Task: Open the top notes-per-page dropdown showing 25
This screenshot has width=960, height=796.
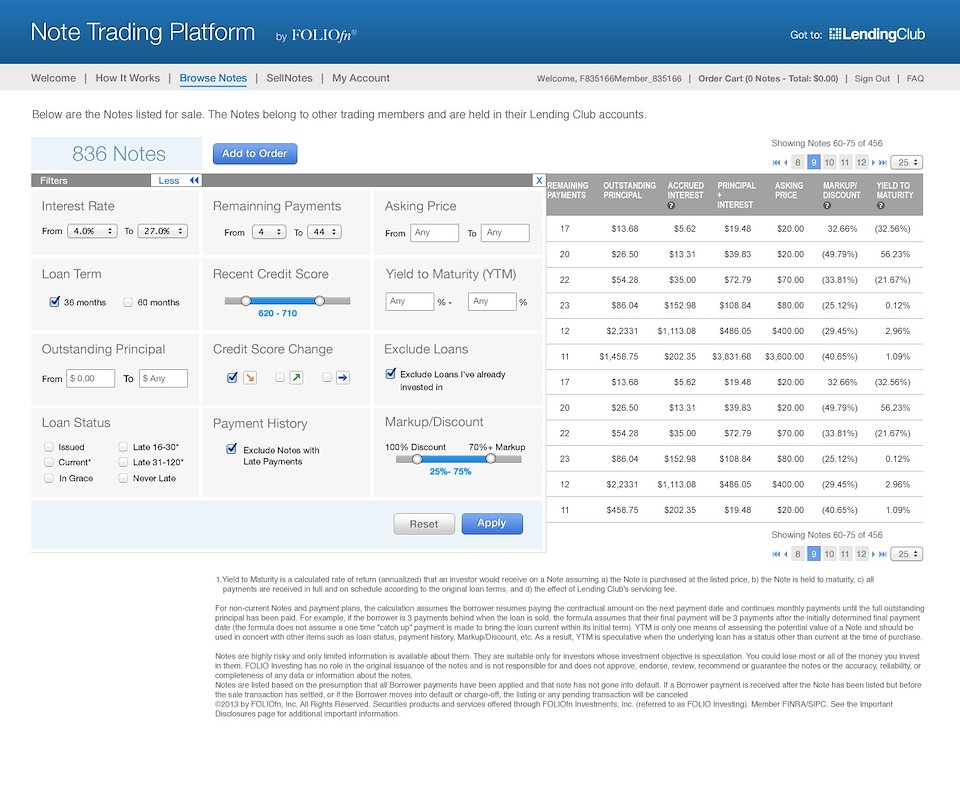Action: tap(908, 162)
